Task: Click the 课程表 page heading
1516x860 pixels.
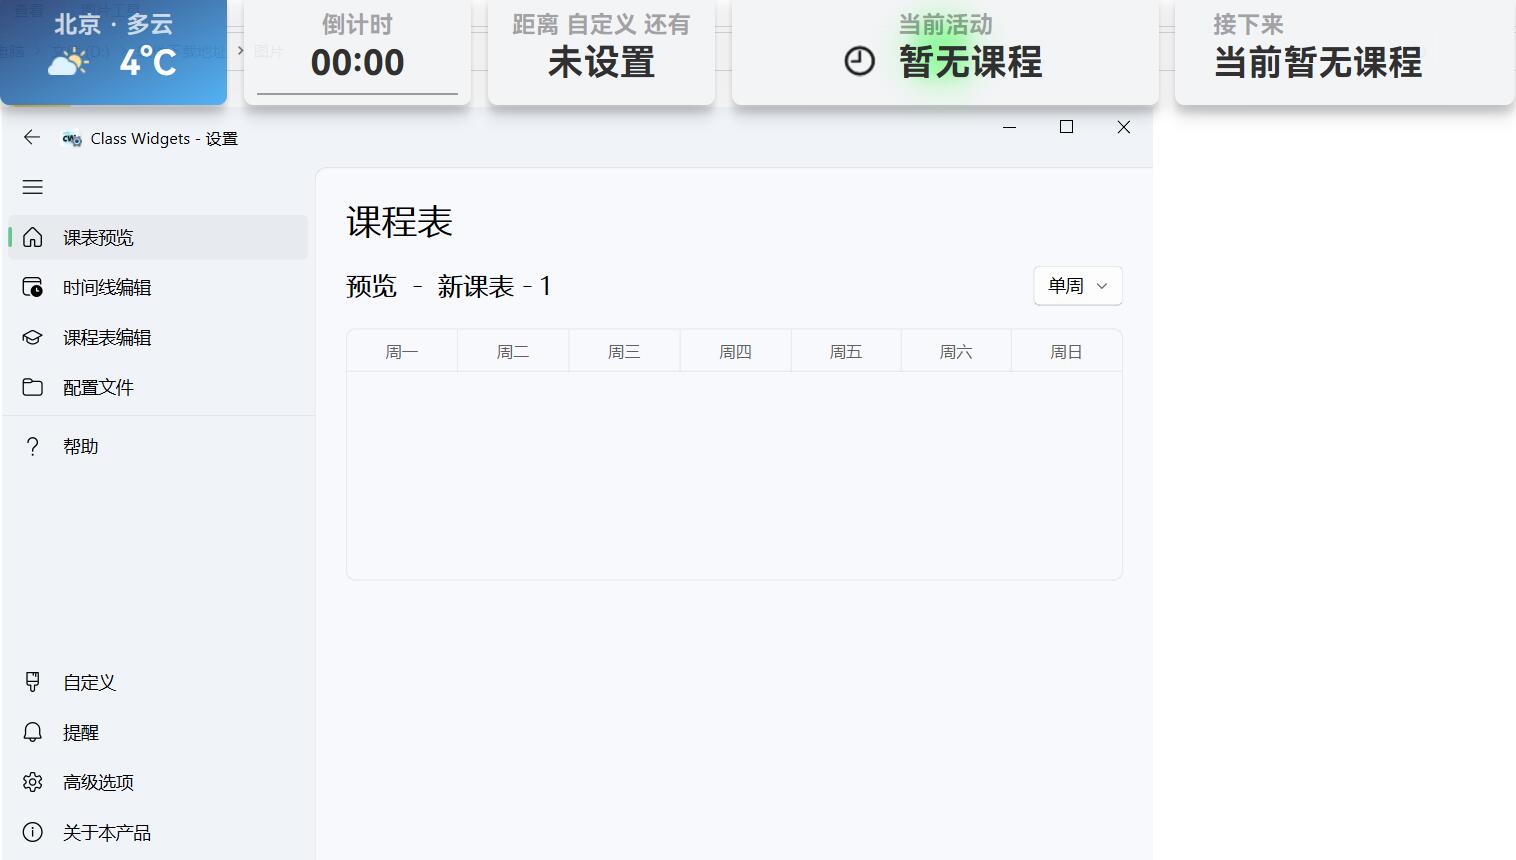Action: (x=400, y=222)
